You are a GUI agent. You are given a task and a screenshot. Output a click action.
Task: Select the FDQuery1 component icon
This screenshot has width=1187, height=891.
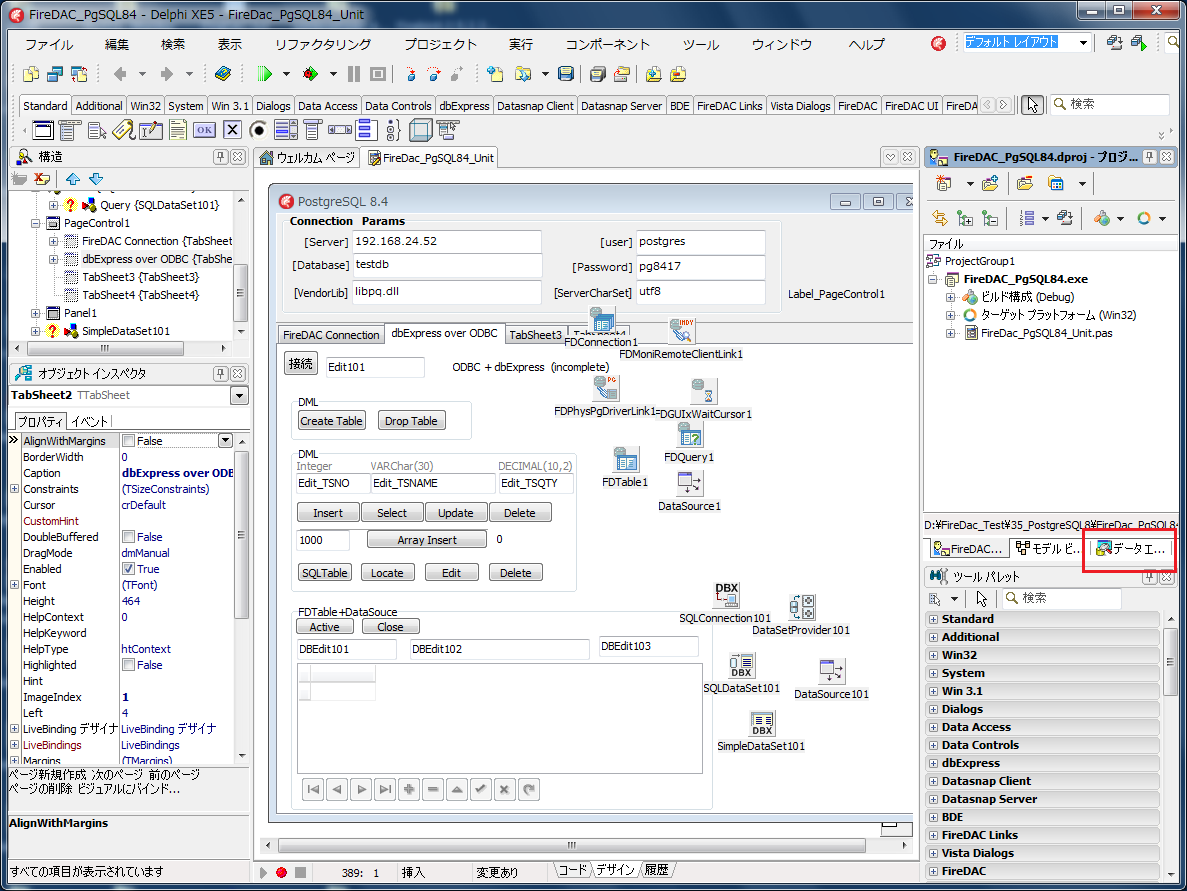pos(690,435)
